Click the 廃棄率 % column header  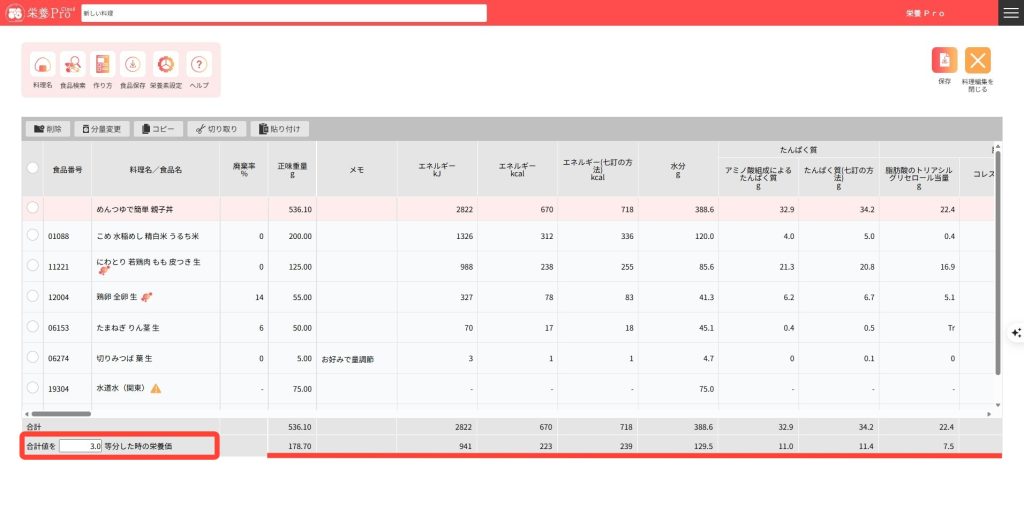pyautogui.click(x=244, y=169)
